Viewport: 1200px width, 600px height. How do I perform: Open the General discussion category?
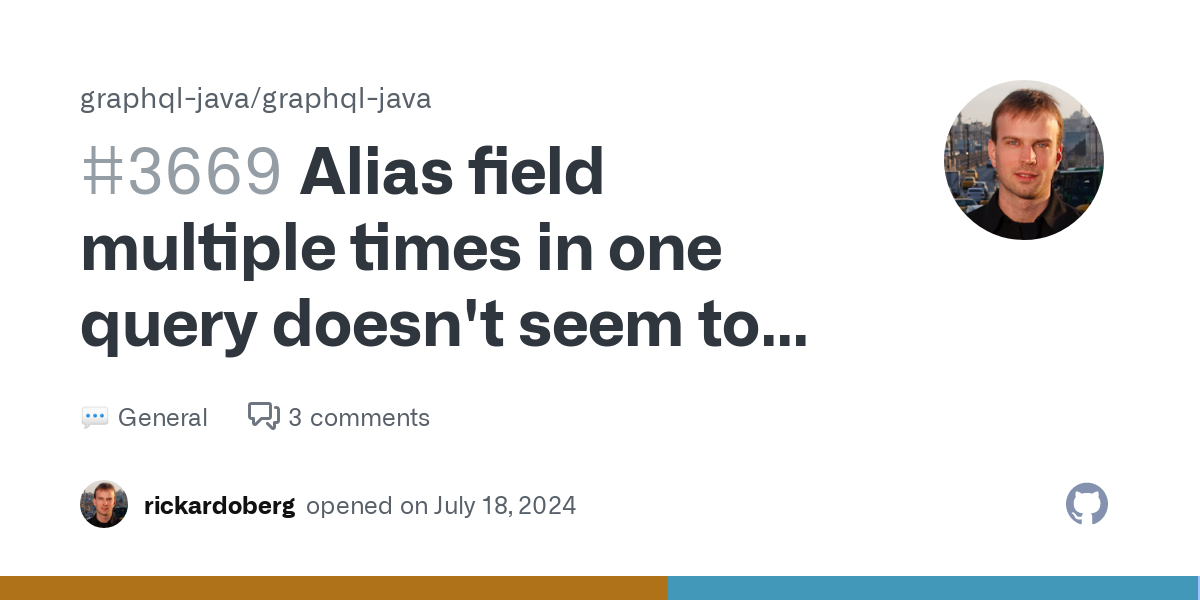163,418
